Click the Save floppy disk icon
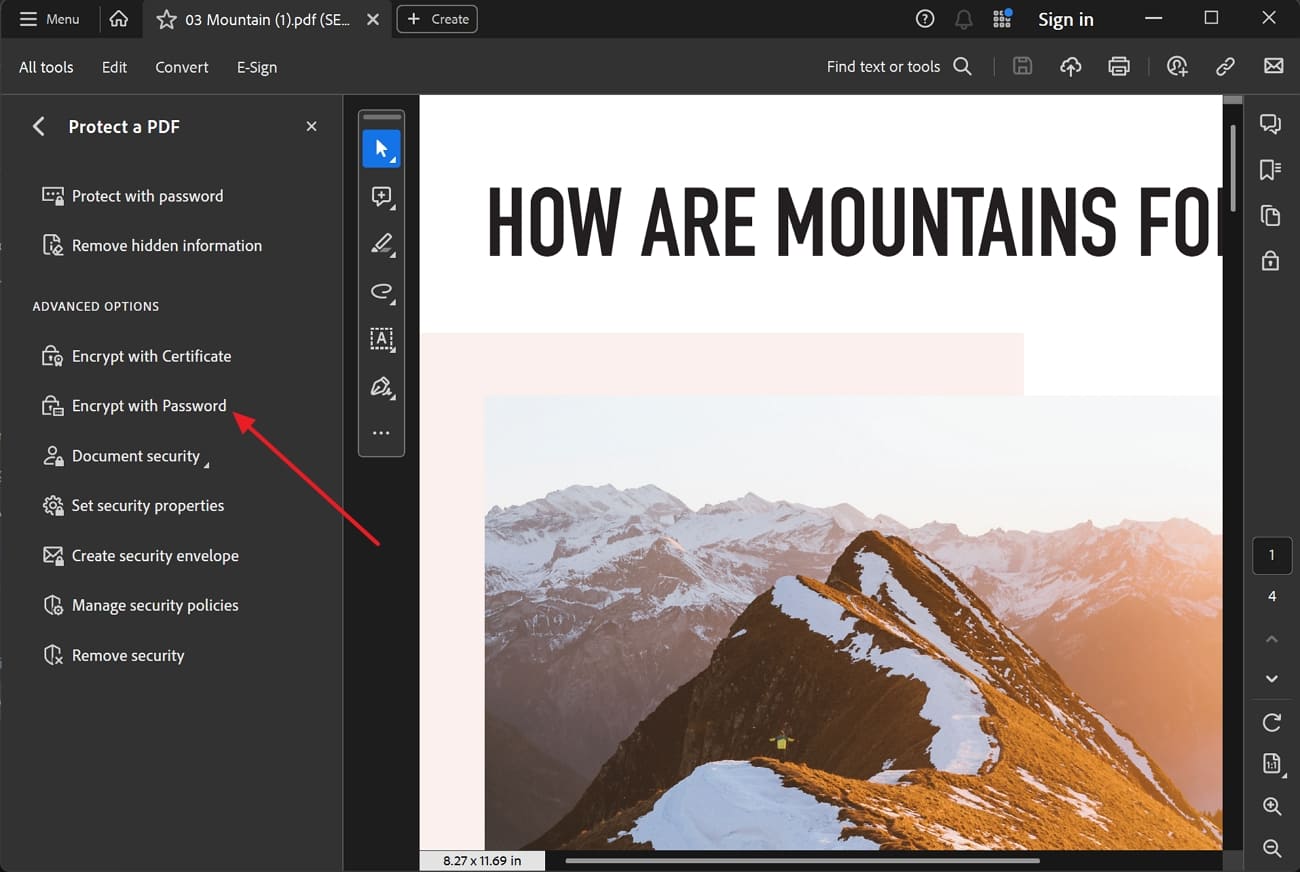 point(1022,67)
